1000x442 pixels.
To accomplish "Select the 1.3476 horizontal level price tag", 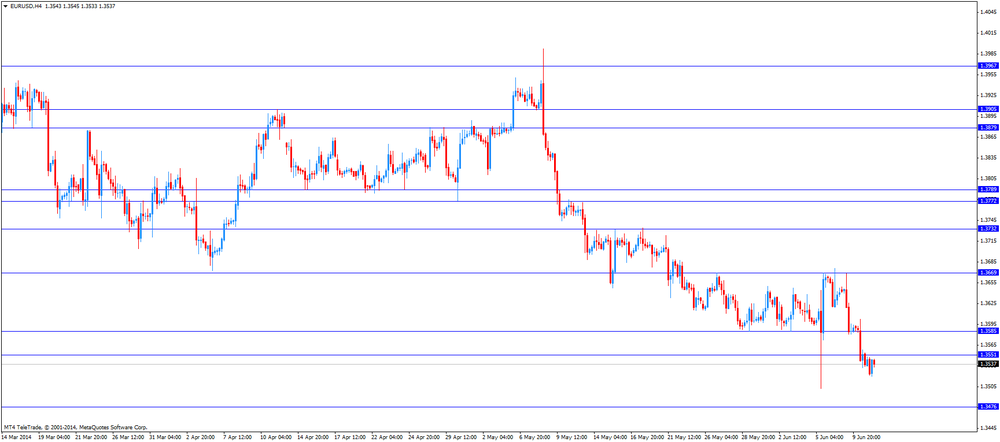I will coord(987,406).
